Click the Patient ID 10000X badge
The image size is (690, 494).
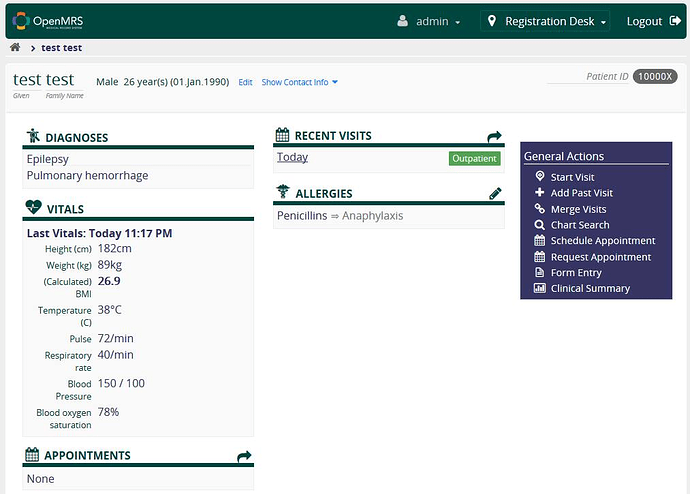[655, 77]
